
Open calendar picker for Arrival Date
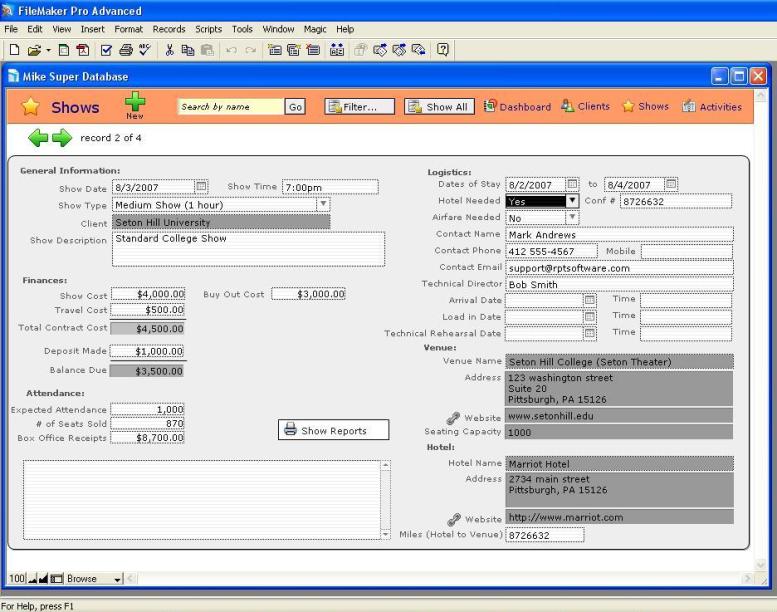(x=590, y=300)
